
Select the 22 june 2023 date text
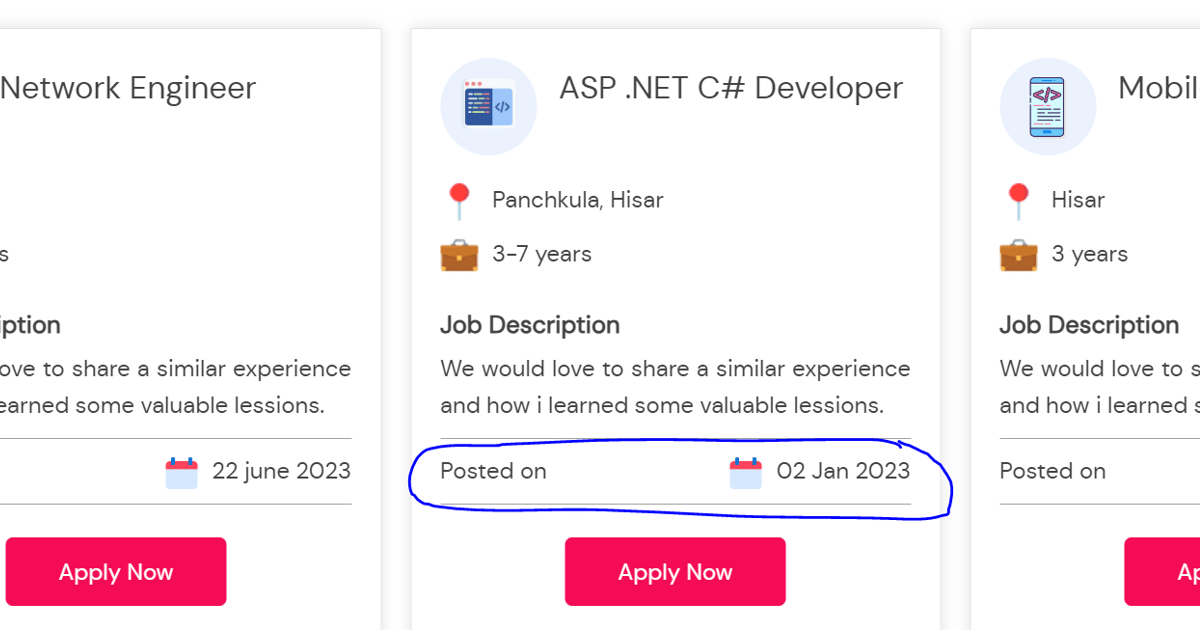point(281,471)
